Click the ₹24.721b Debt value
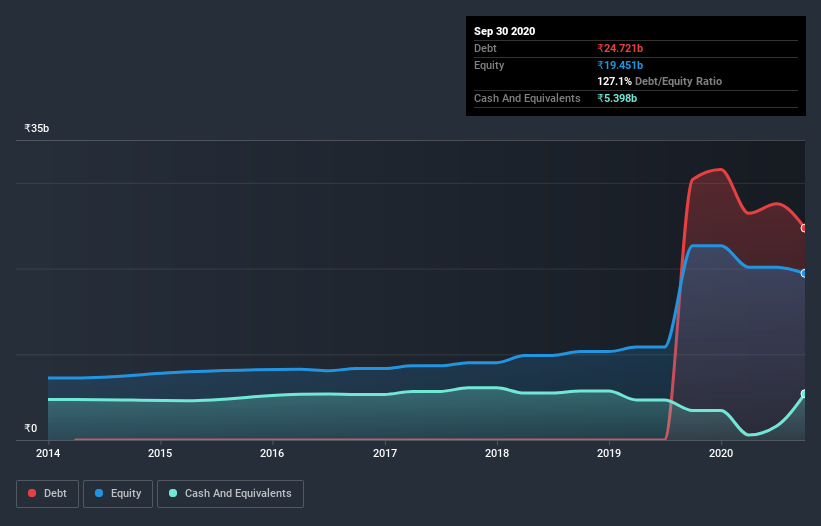The width and height of the screenshot is (821, 526). click(620, 48)
